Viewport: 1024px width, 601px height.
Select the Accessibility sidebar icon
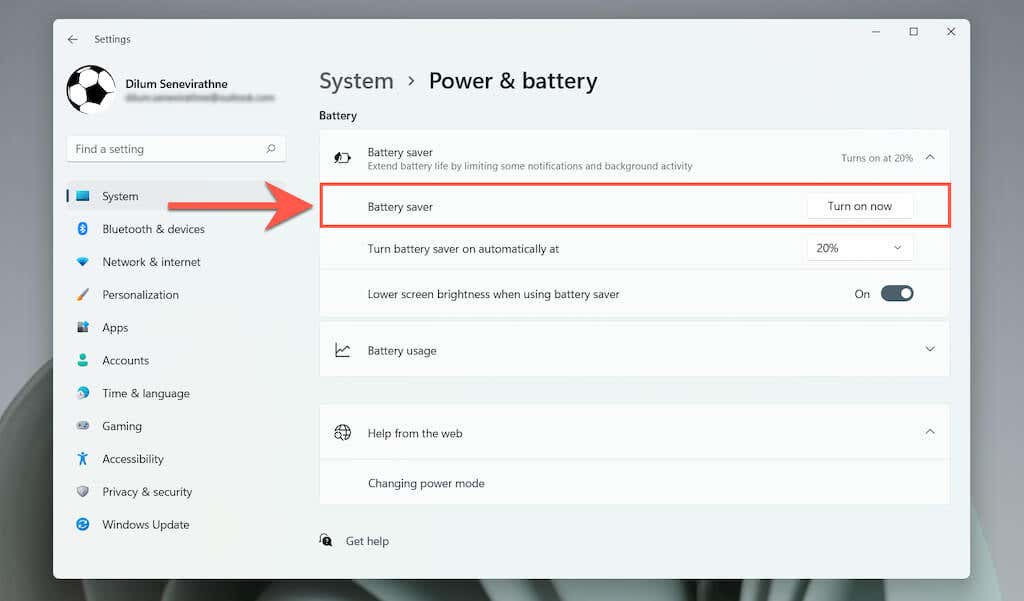coord(83,459)
